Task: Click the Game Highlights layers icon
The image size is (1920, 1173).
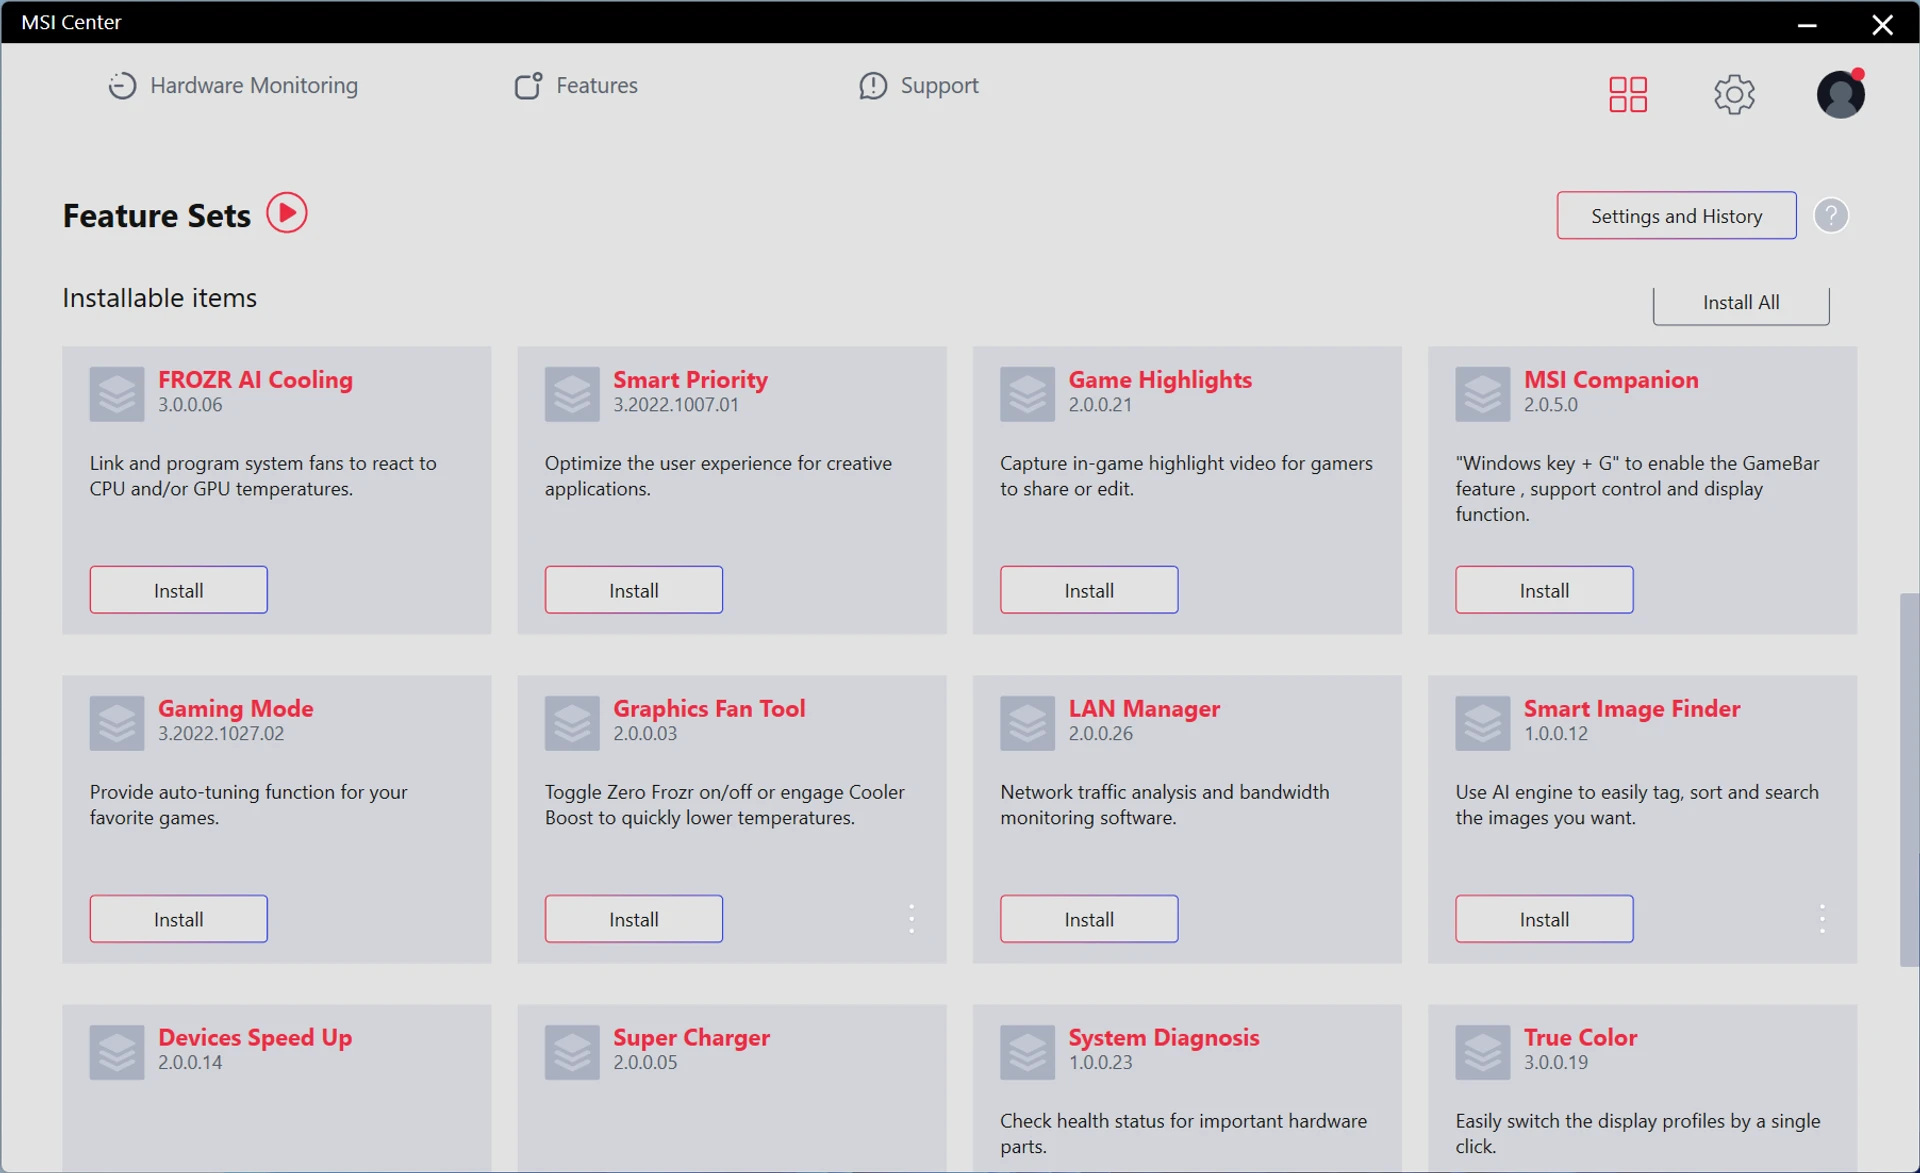Action: coord(1027,394)
